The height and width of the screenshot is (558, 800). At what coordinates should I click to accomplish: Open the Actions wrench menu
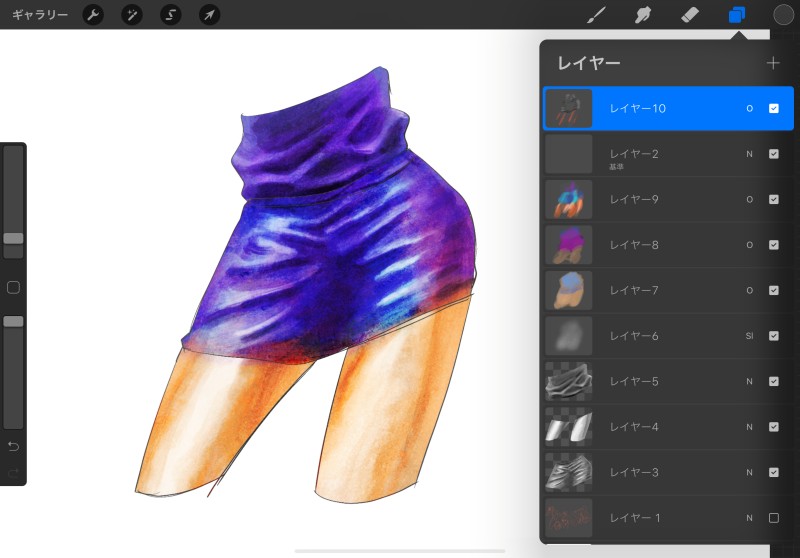coord(93,15)
